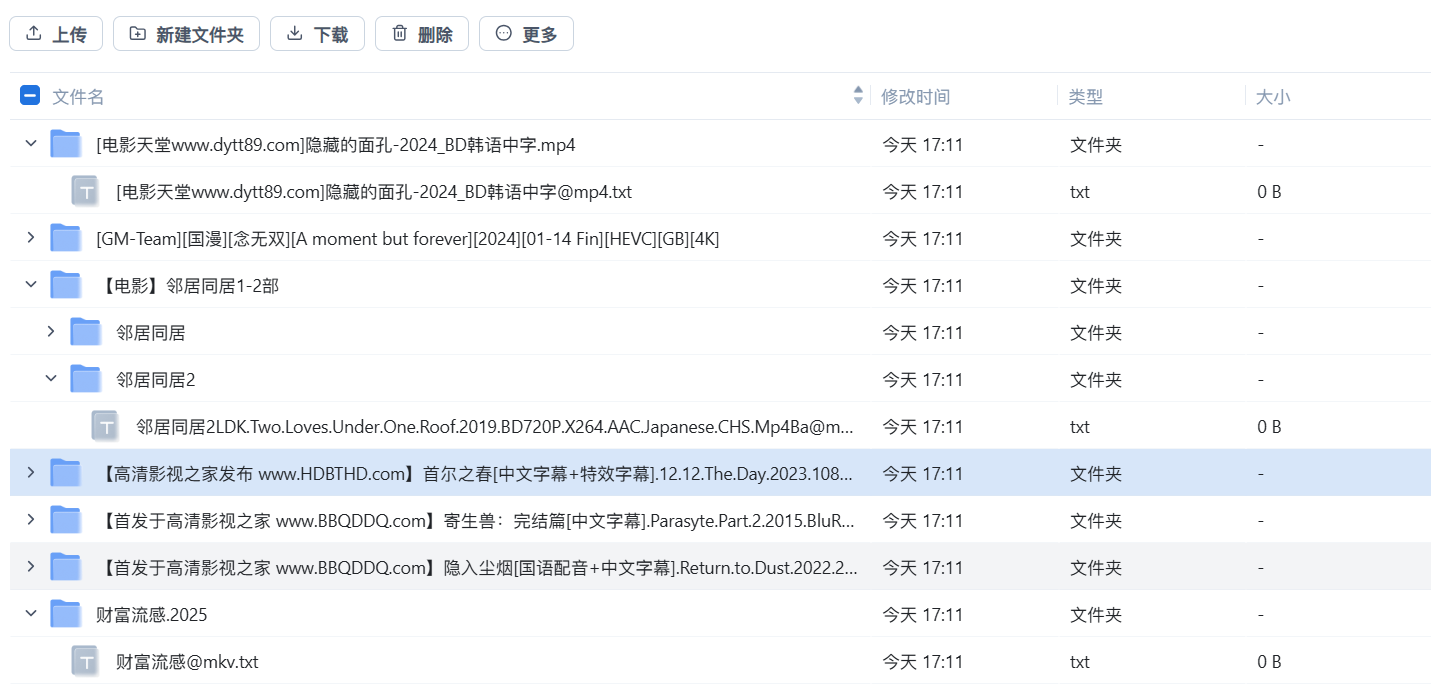Click 0 B size of 邻居同居2LDK txt file

point(1269,427)
